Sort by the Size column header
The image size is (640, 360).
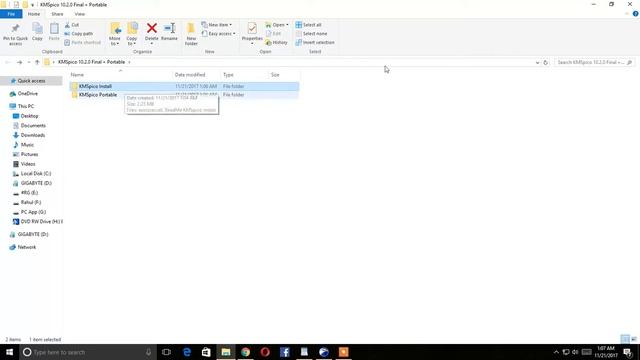coord(284,75)
